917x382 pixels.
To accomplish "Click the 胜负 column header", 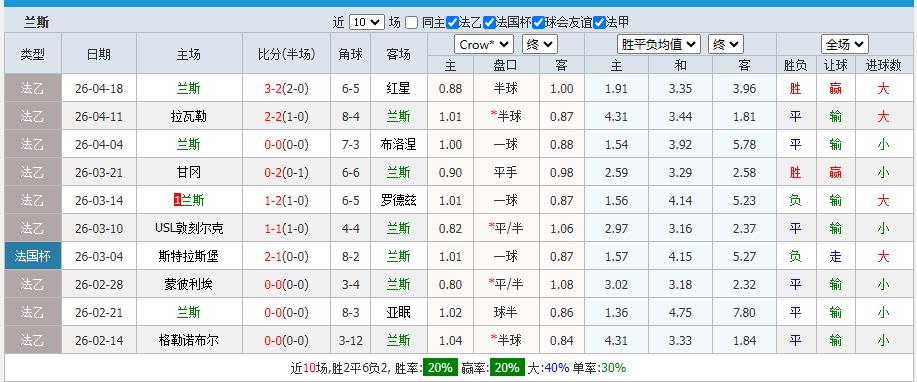I will (x=795, y=65).
